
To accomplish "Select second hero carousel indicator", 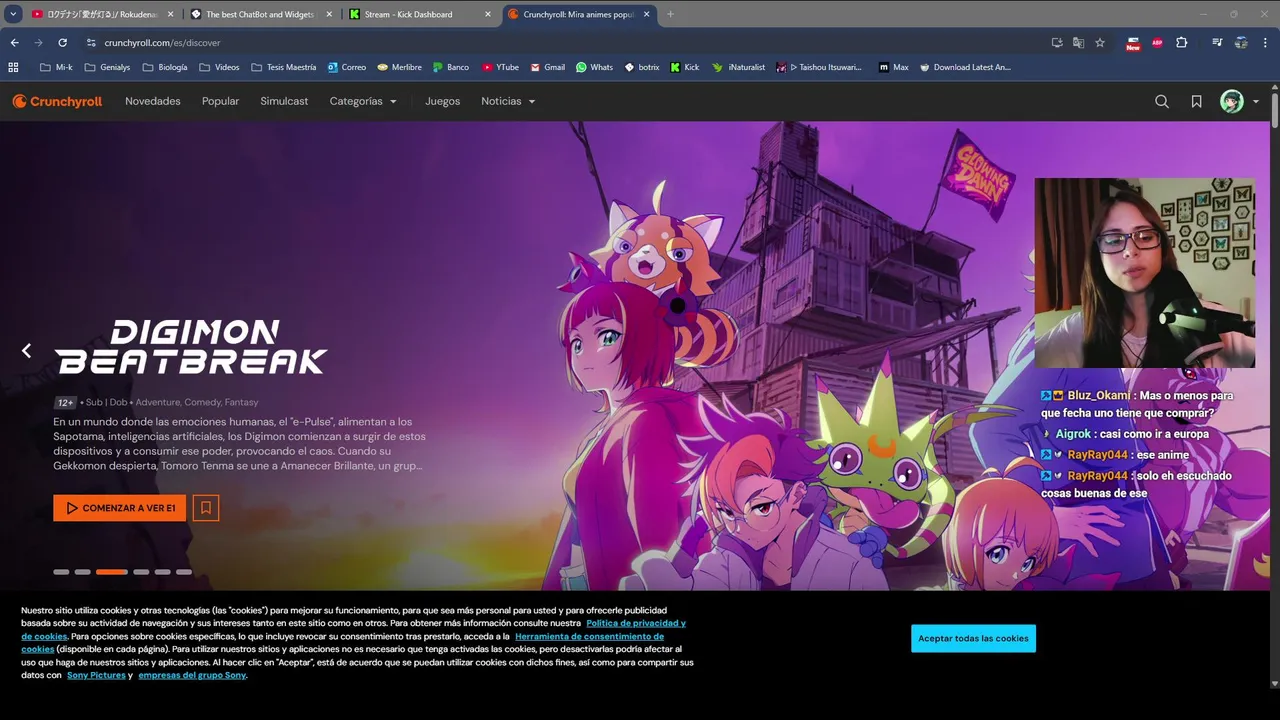I will [83, 572].
